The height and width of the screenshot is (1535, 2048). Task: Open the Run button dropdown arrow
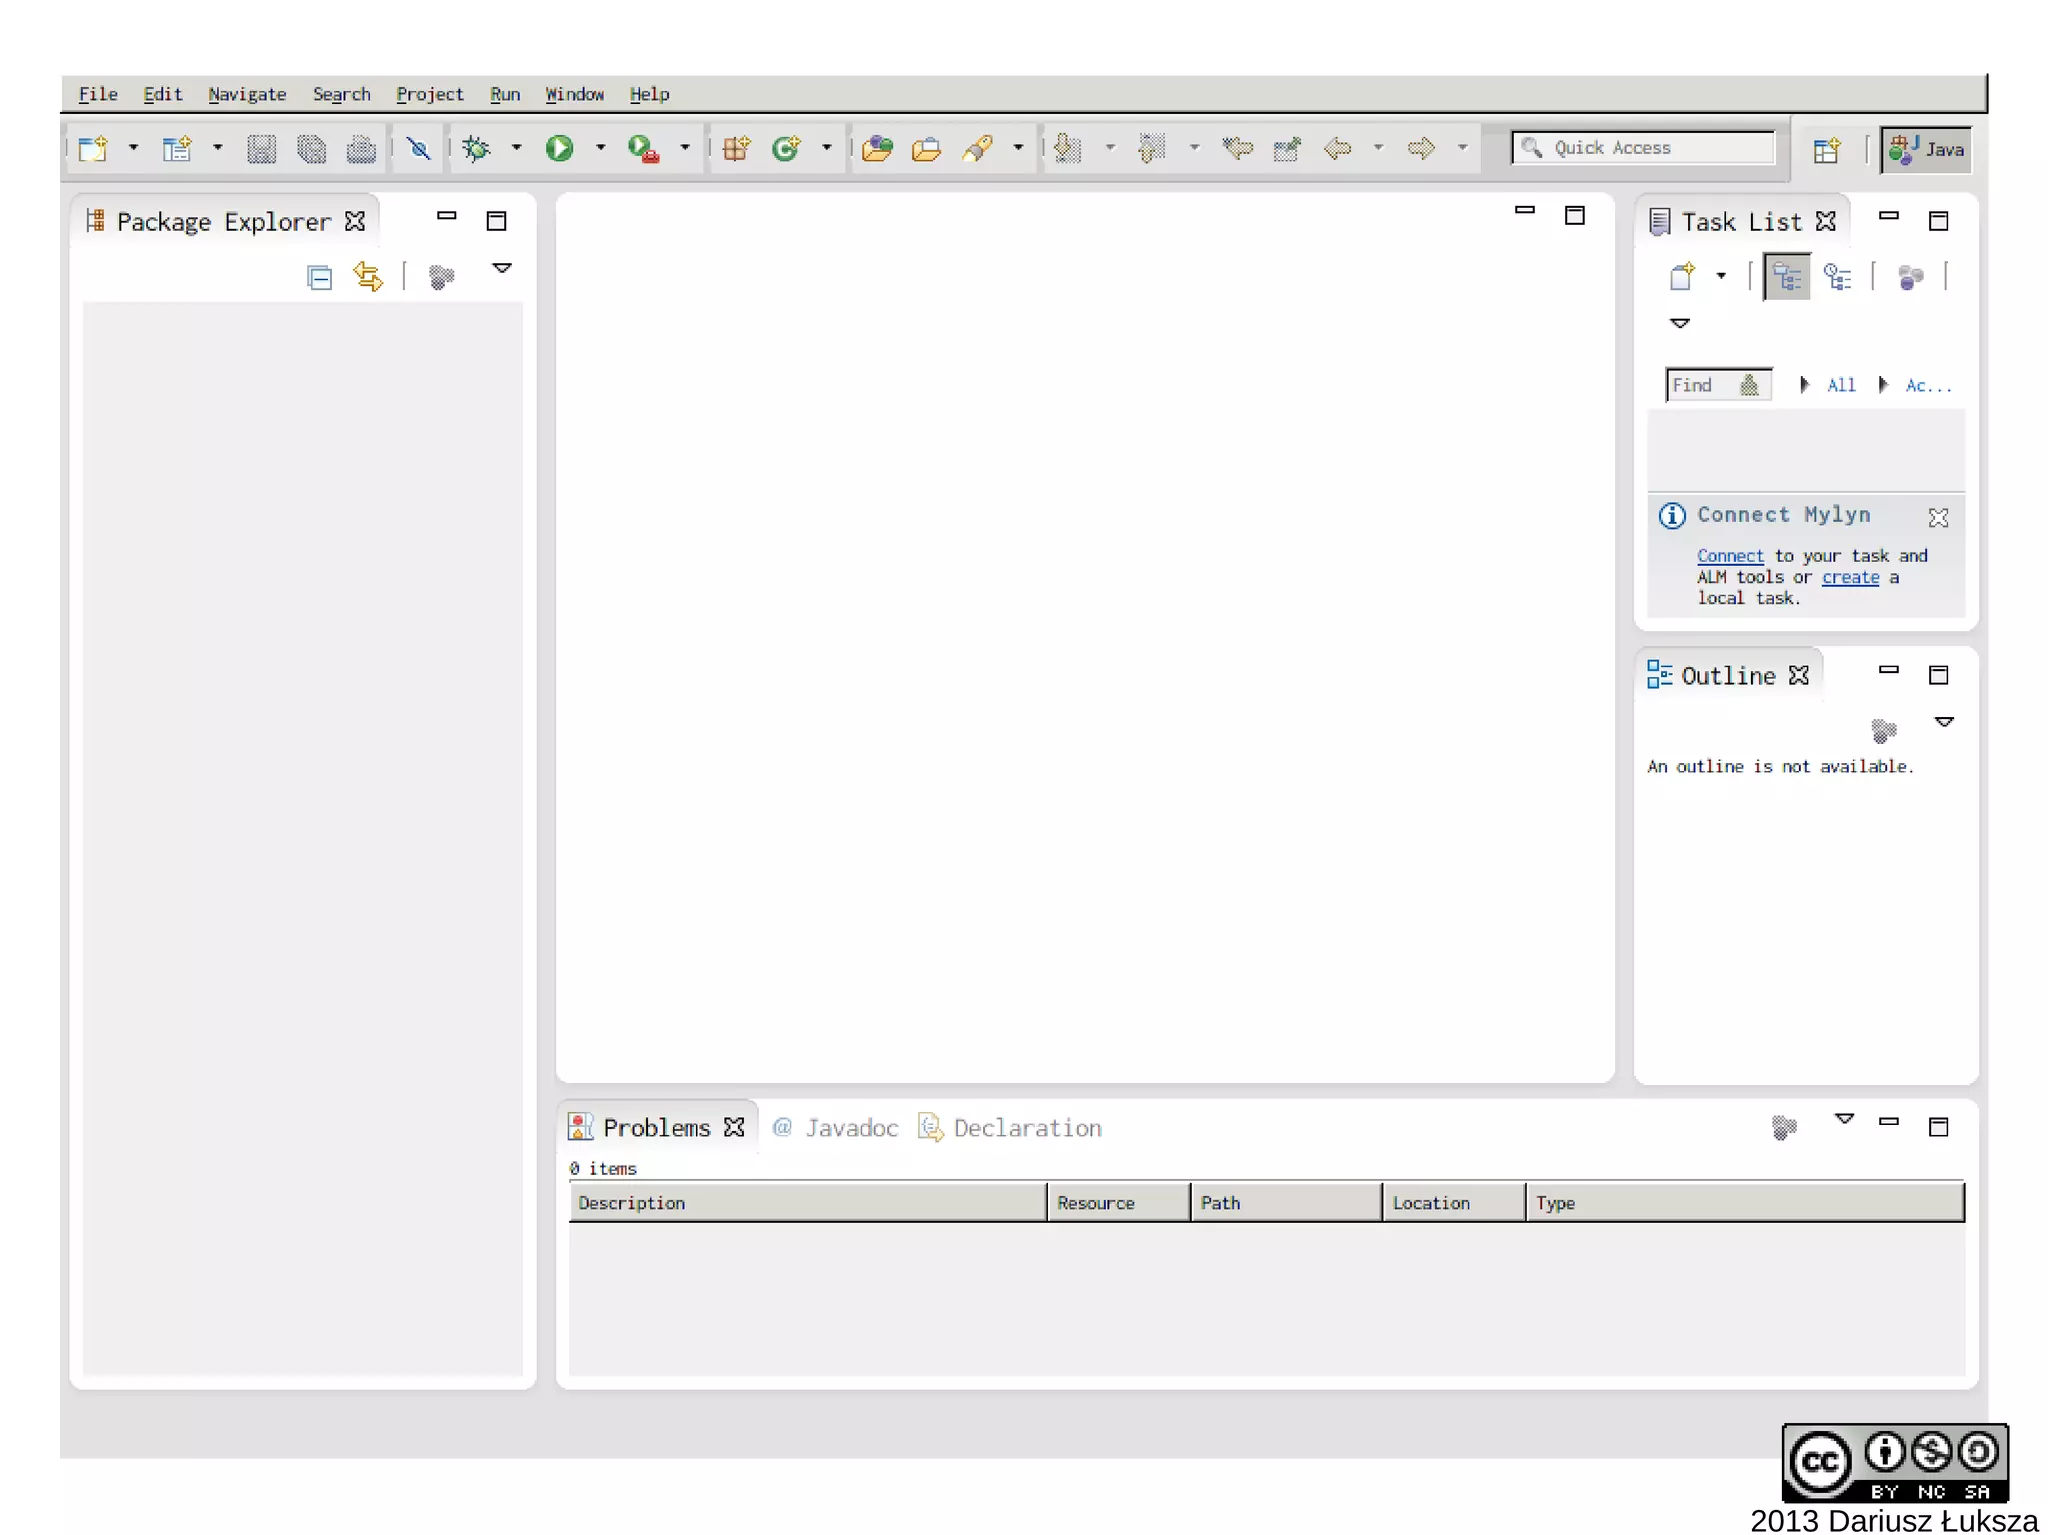pyautogui.click(x=601, y=148)
